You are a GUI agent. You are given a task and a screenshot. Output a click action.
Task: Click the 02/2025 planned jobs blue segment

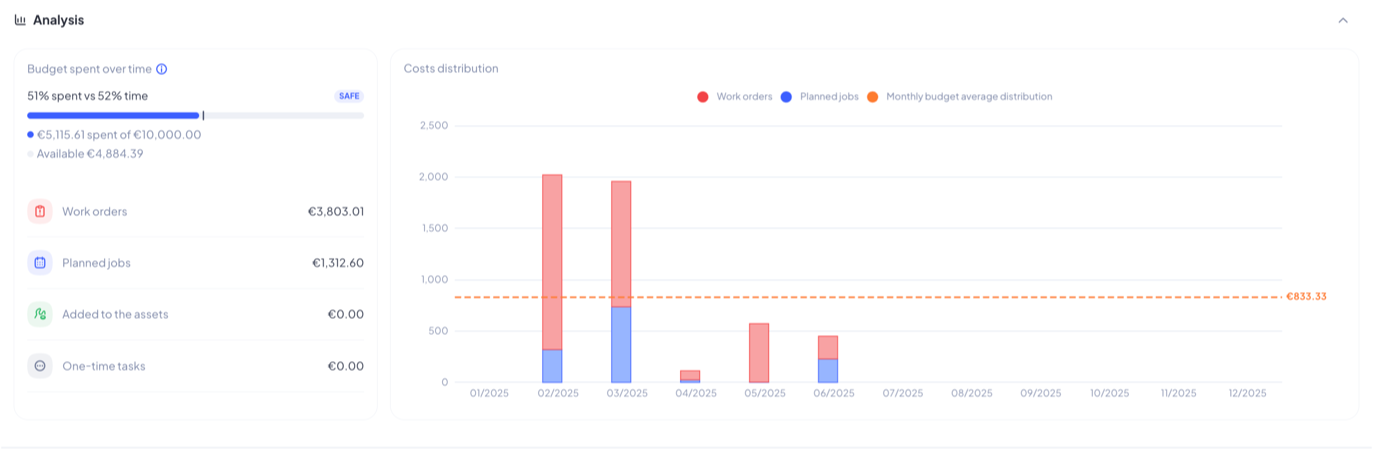point(552,366)
